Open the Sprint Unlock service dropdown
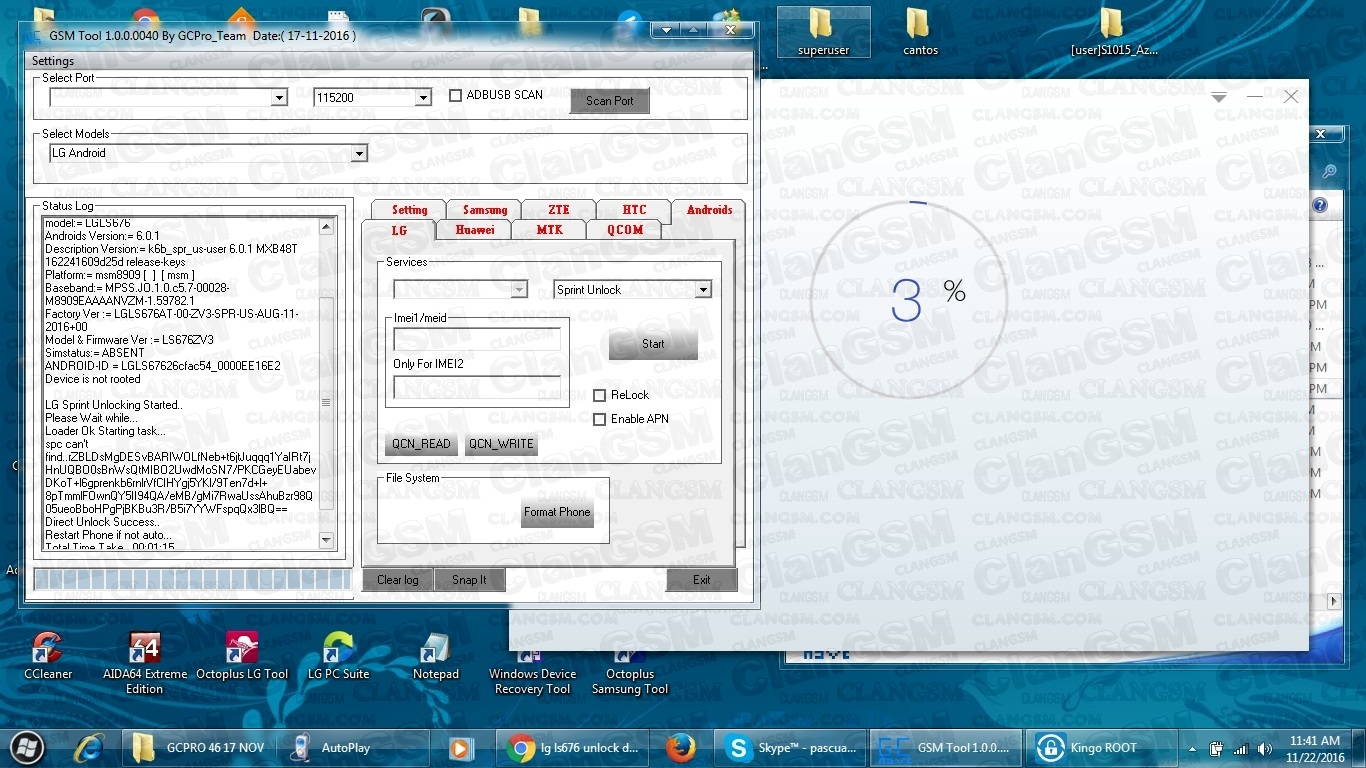Image resolution: width=1366 pixels, height=768 pixels. 704,290
